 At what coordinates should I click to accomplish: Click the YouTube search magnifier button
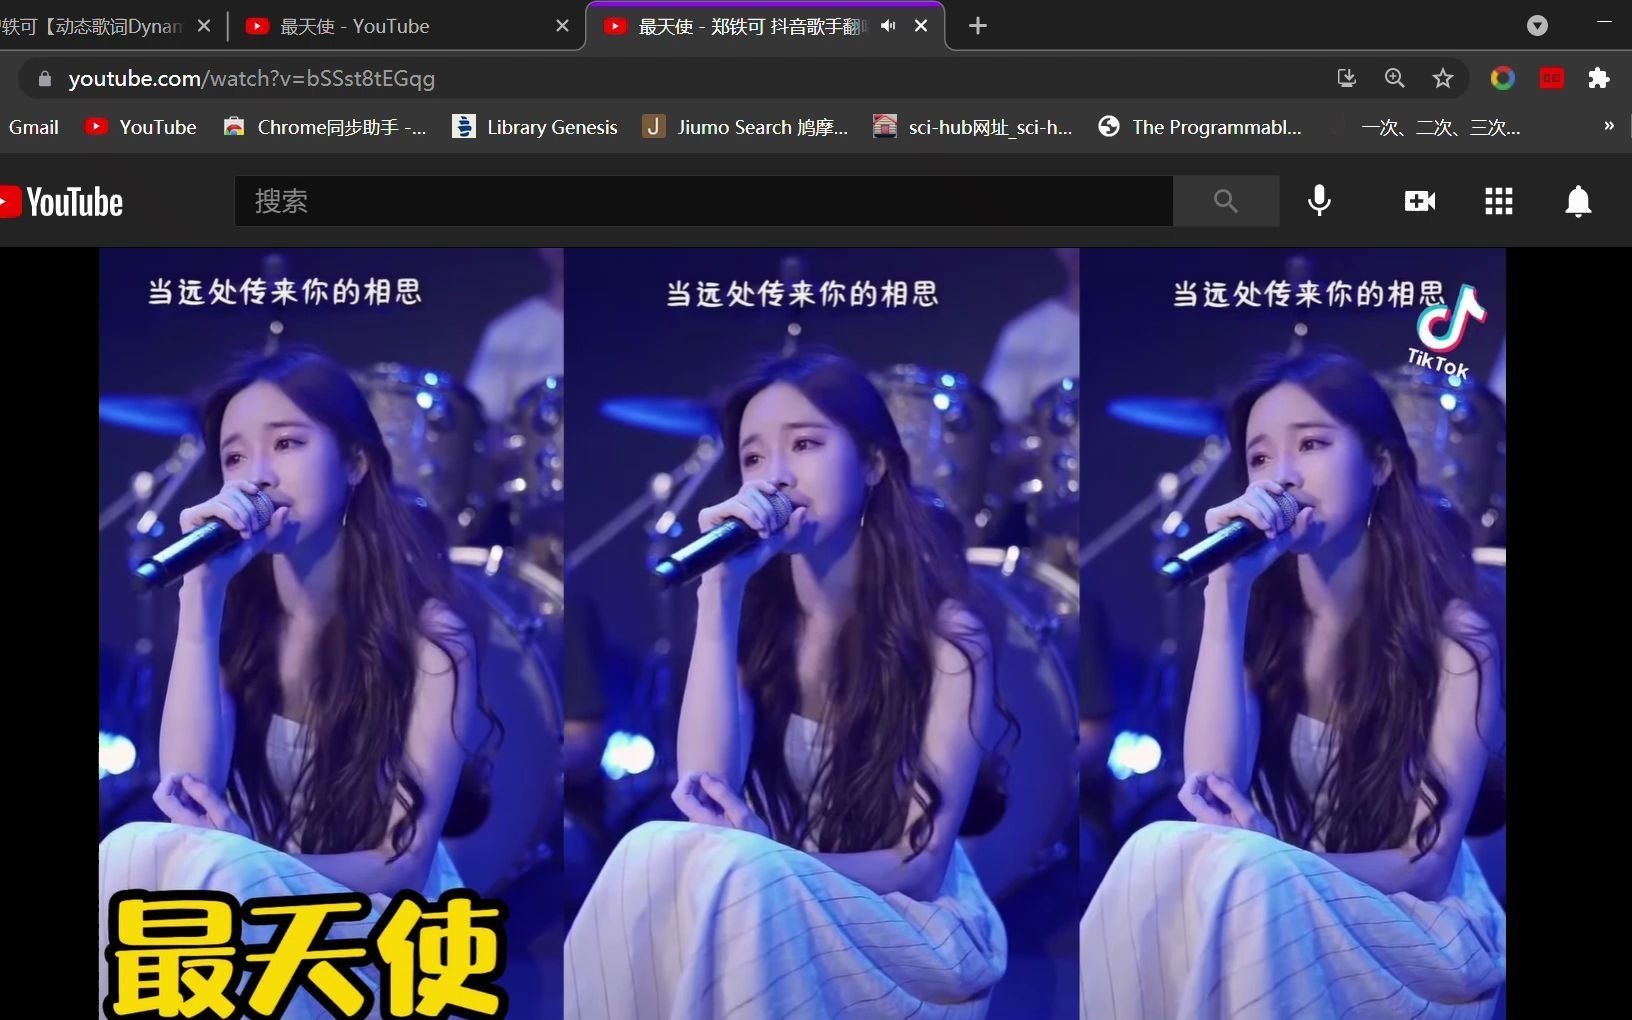tap(1226, 201)
